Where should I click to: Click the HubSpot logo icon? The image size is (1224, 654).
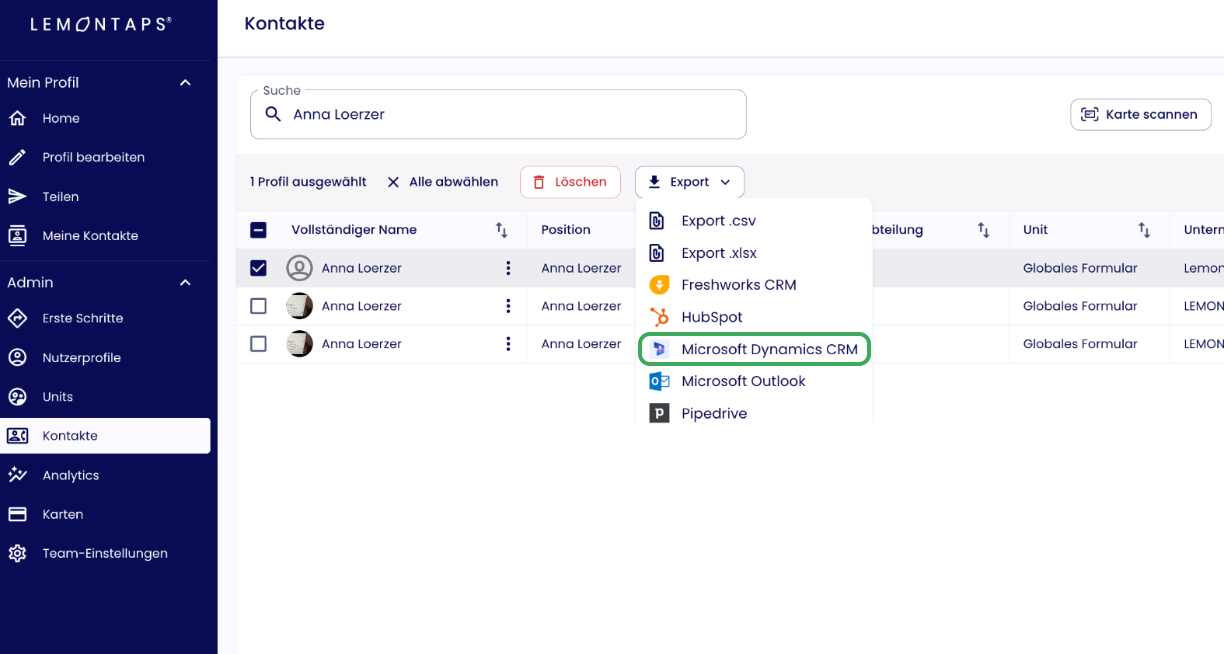point(659,317)
